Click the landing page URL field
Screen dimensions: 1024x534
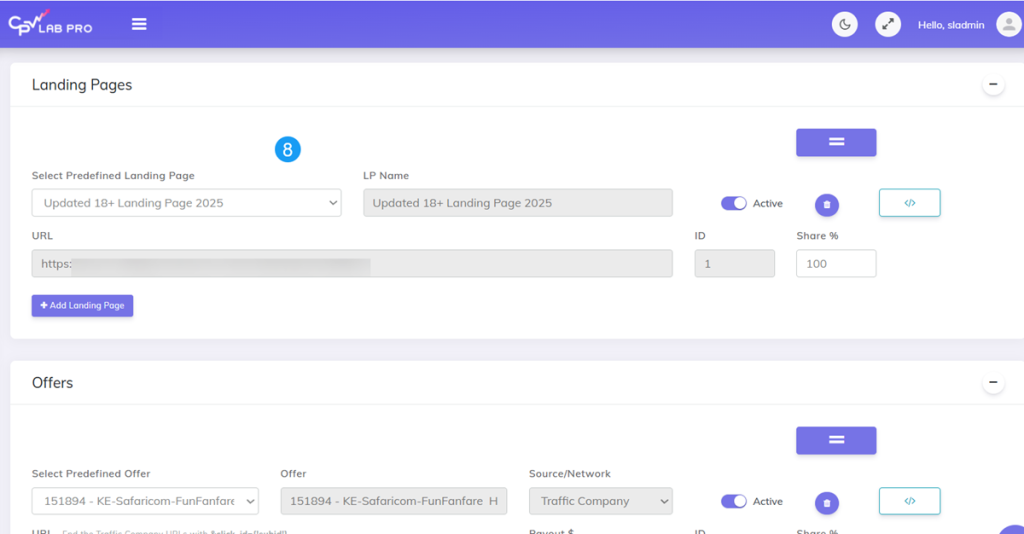tap(352, 264)
